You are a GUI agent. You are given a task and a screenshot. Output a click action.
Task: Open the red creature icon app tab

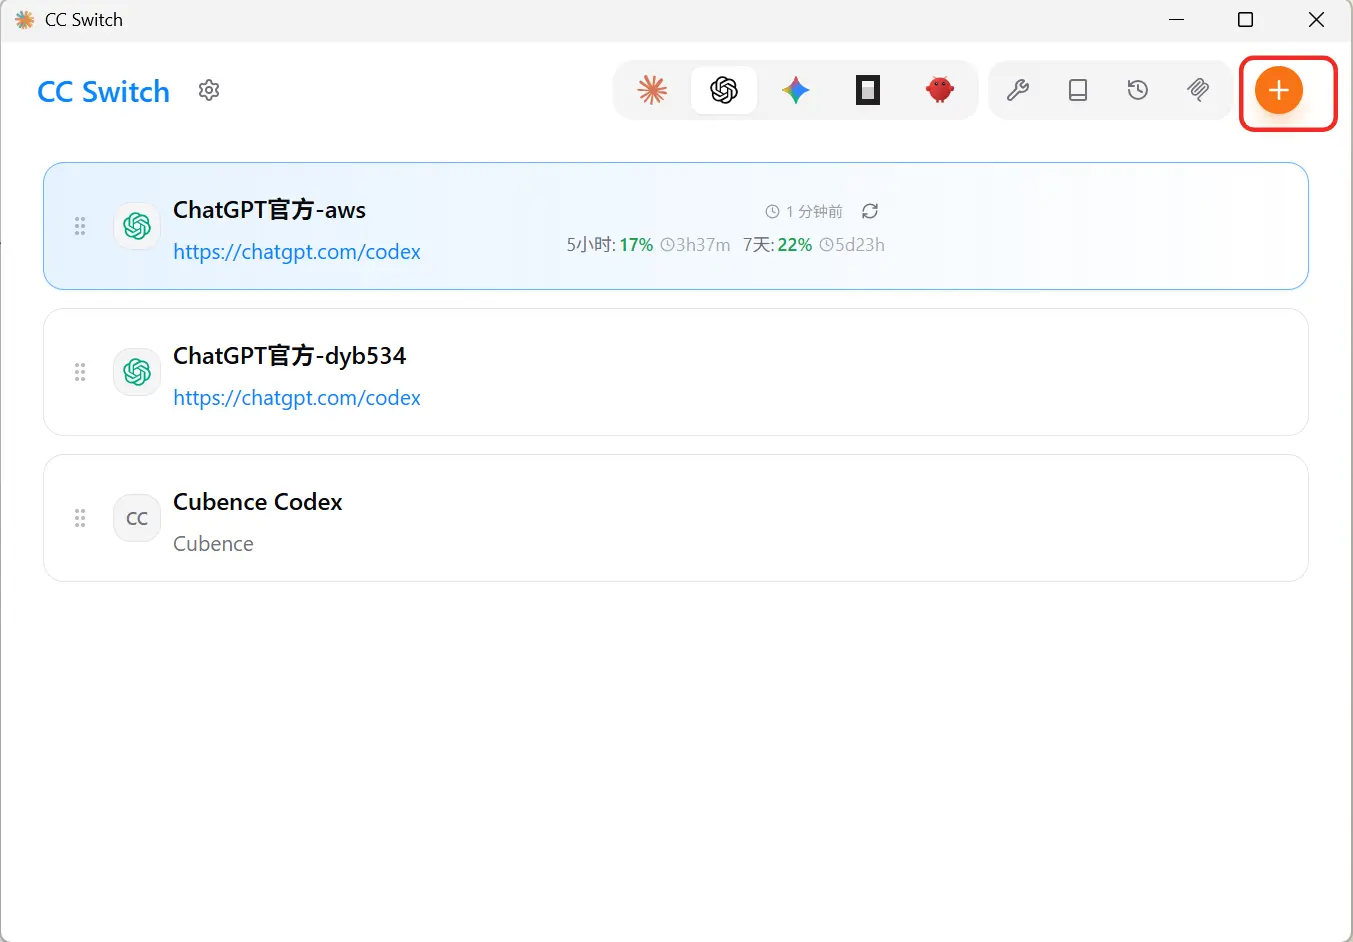(x=940, y=90)
